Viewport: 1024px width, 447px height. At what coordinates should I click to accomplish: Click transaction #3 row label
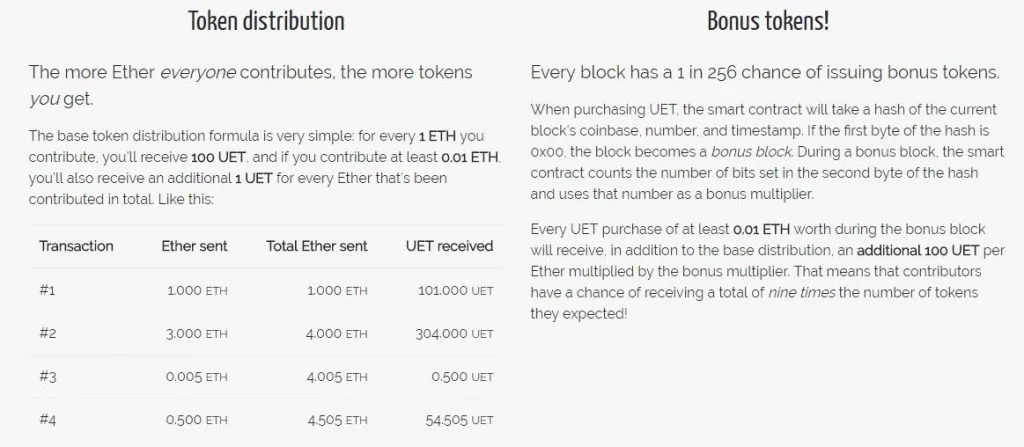48,377
